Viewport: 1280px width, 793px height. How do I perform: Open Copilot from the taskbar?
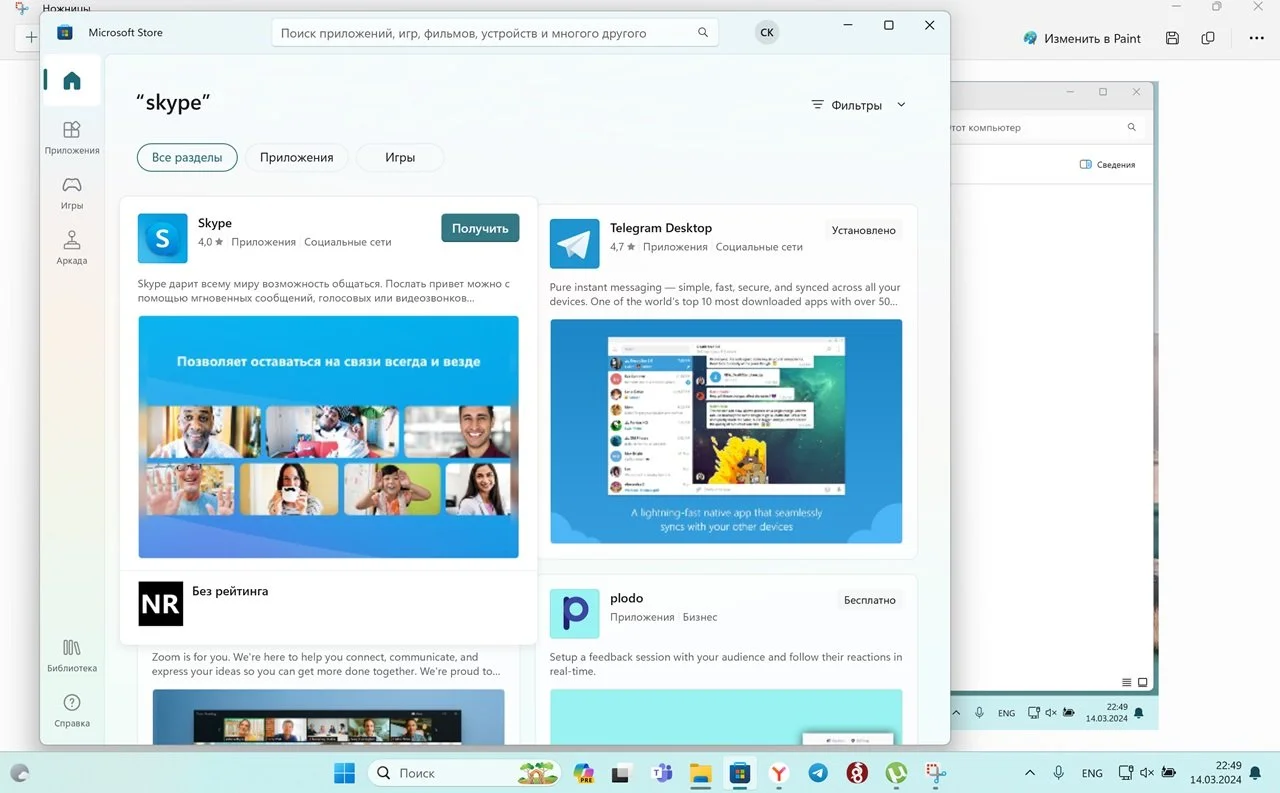(584, 773)
